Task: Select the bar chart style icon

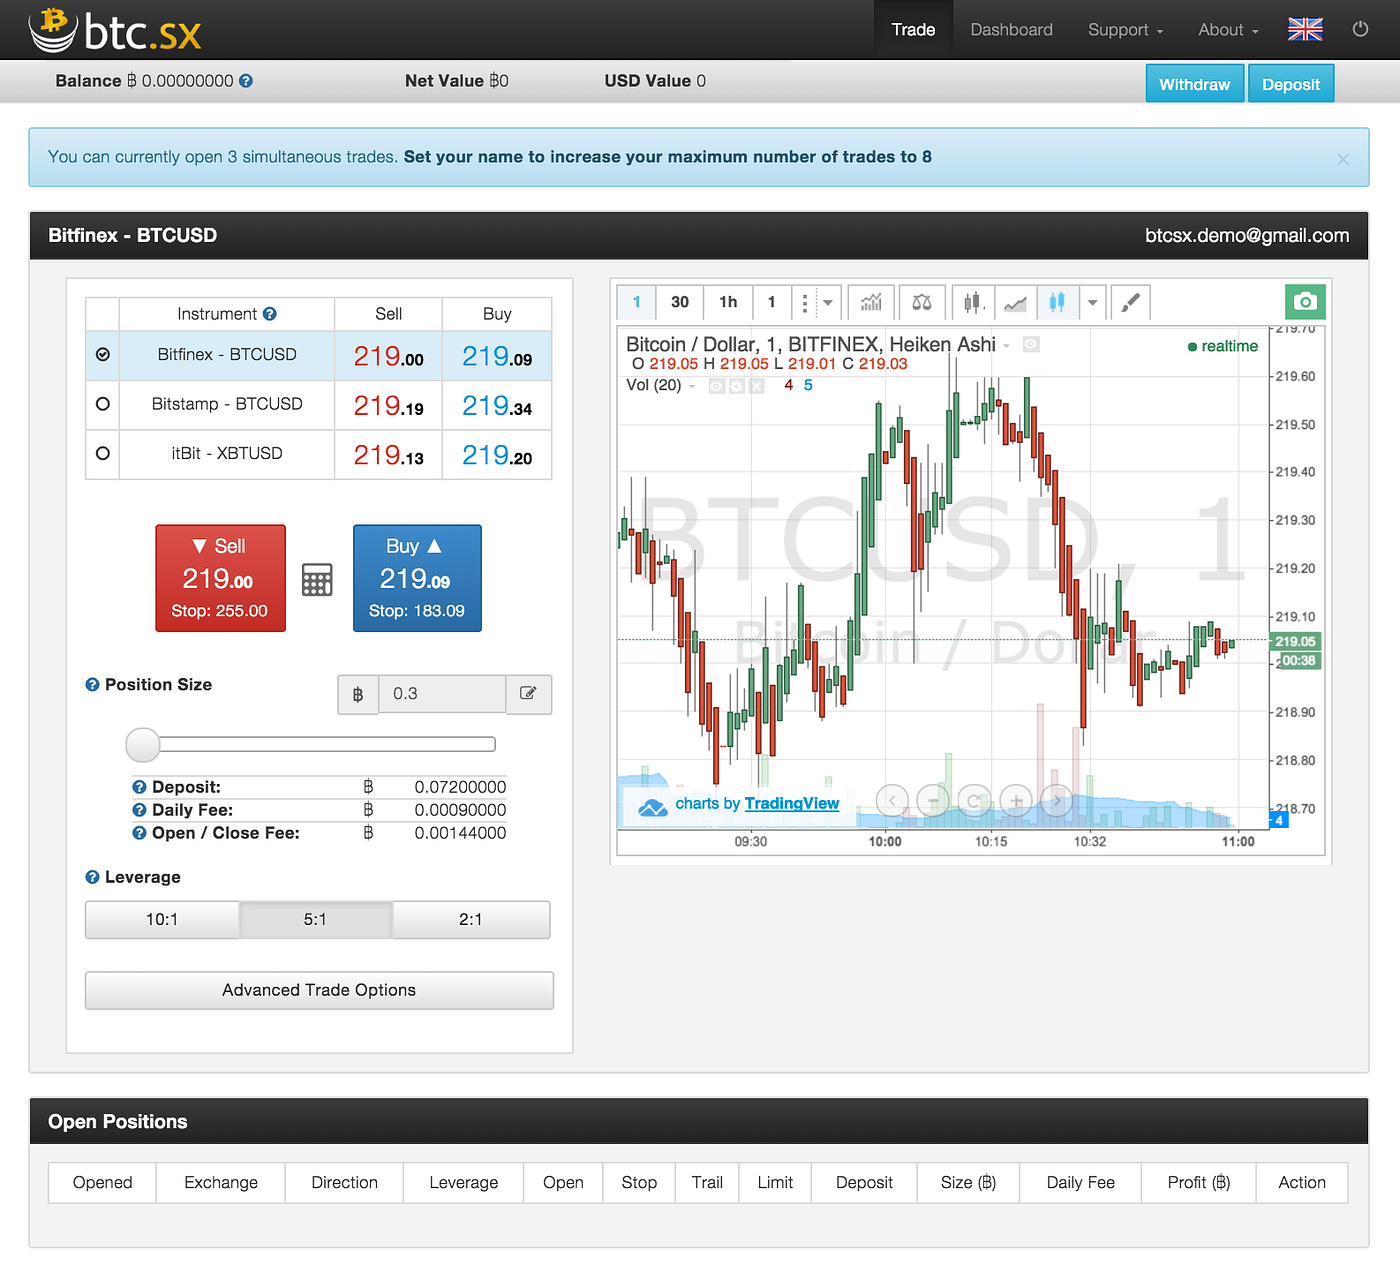Action: point(971,302)
